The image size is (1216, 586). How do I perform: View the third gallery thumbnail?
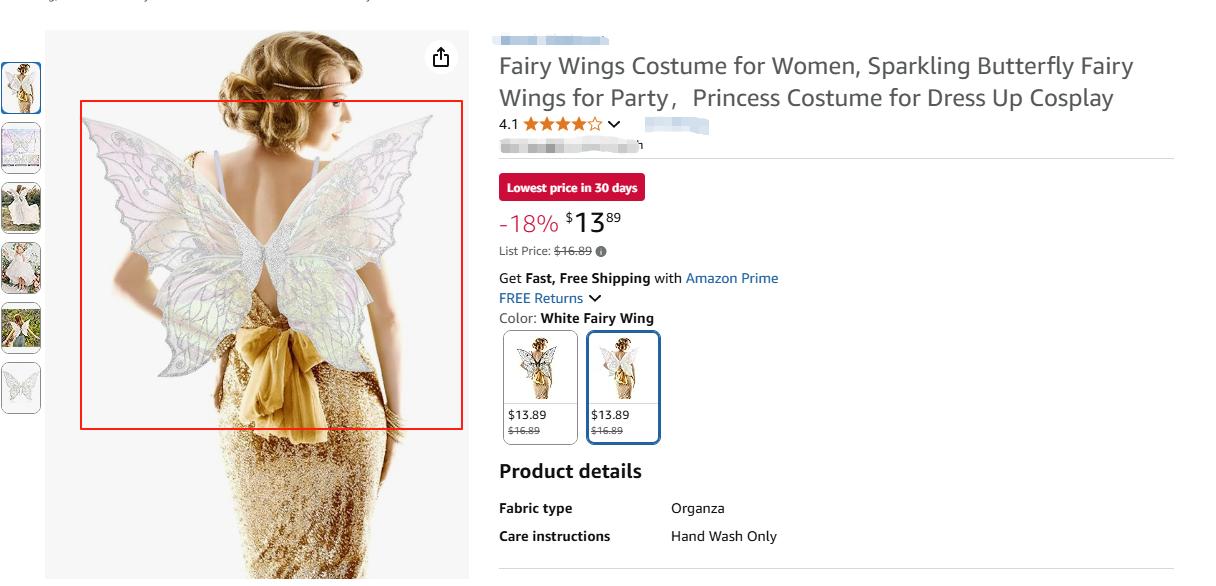tap(21, 208)
